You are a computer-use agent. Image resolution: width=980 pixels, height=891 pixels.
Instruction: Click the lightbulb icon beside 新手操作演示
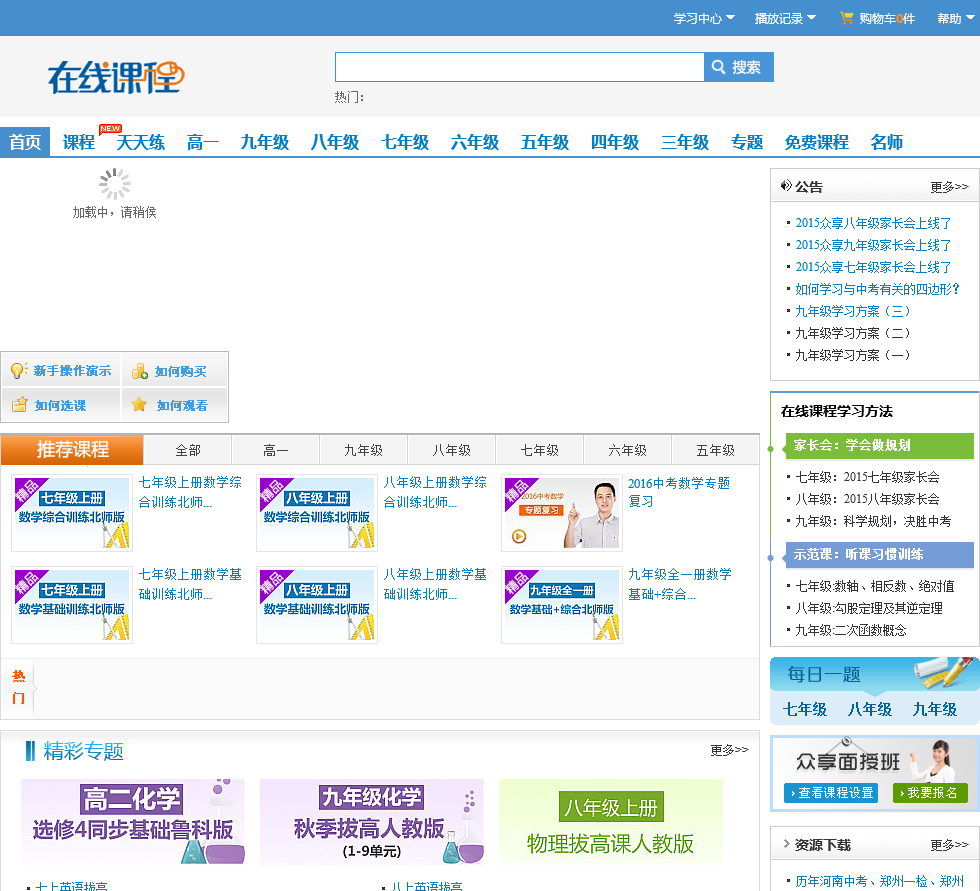coord(18,371)
